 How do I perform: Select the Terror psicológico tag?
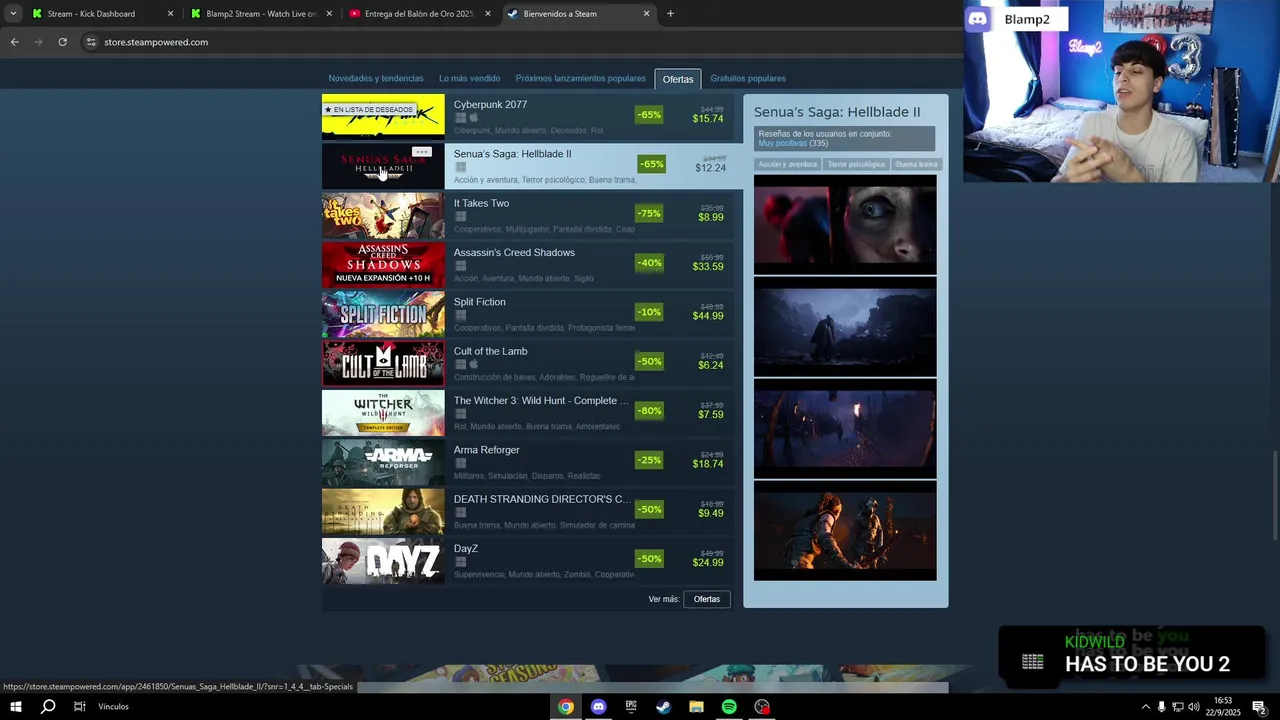pyautogui.click(x=856, y=164)
